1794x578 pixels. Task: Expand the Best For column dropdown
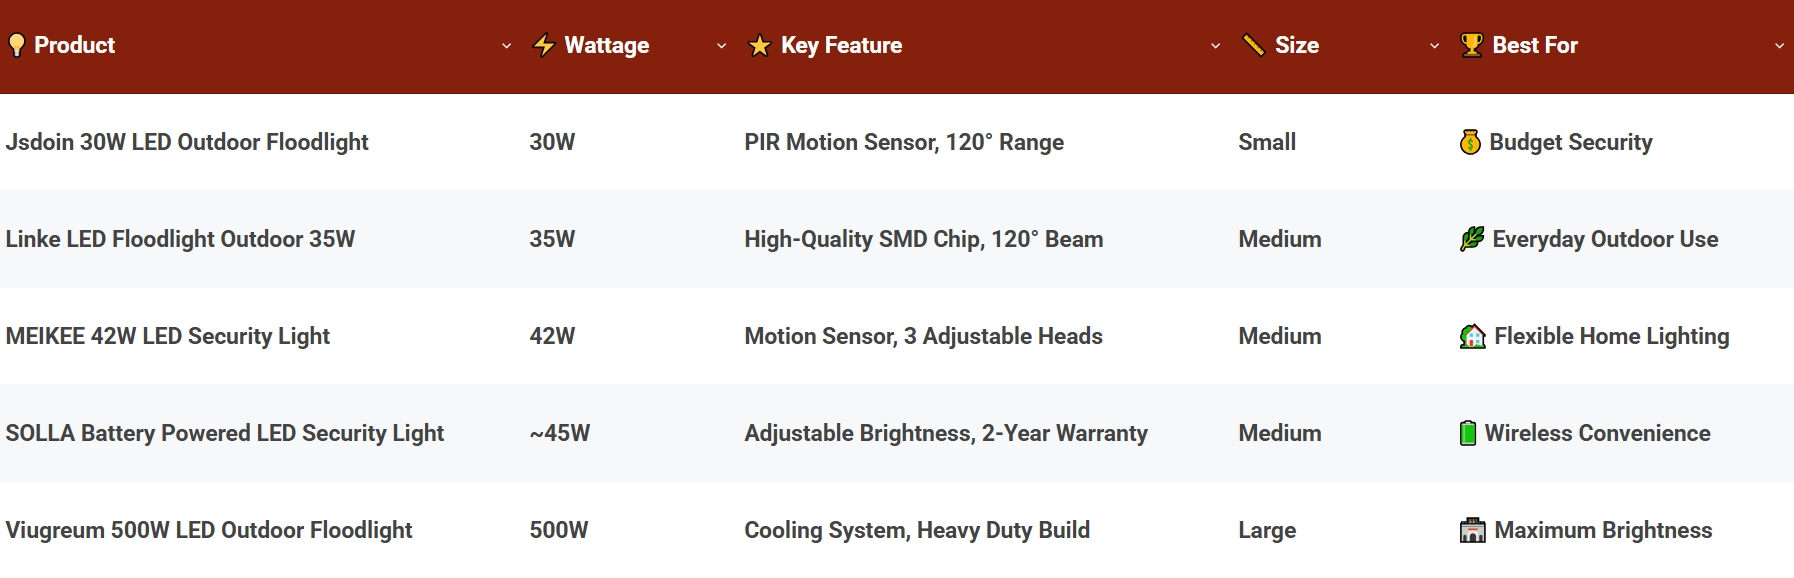click(1779, 46)
